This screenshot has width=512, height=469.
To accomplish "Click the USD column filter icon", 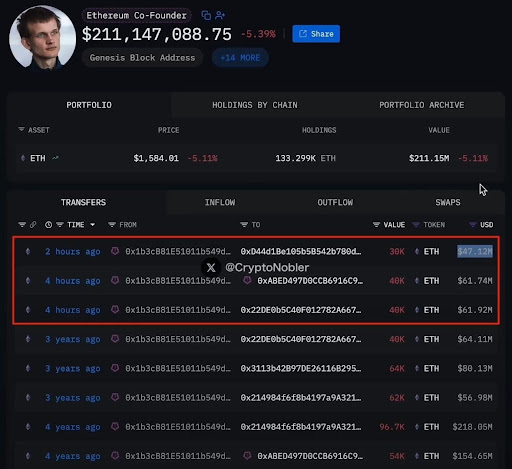I will tap(473, 225).
